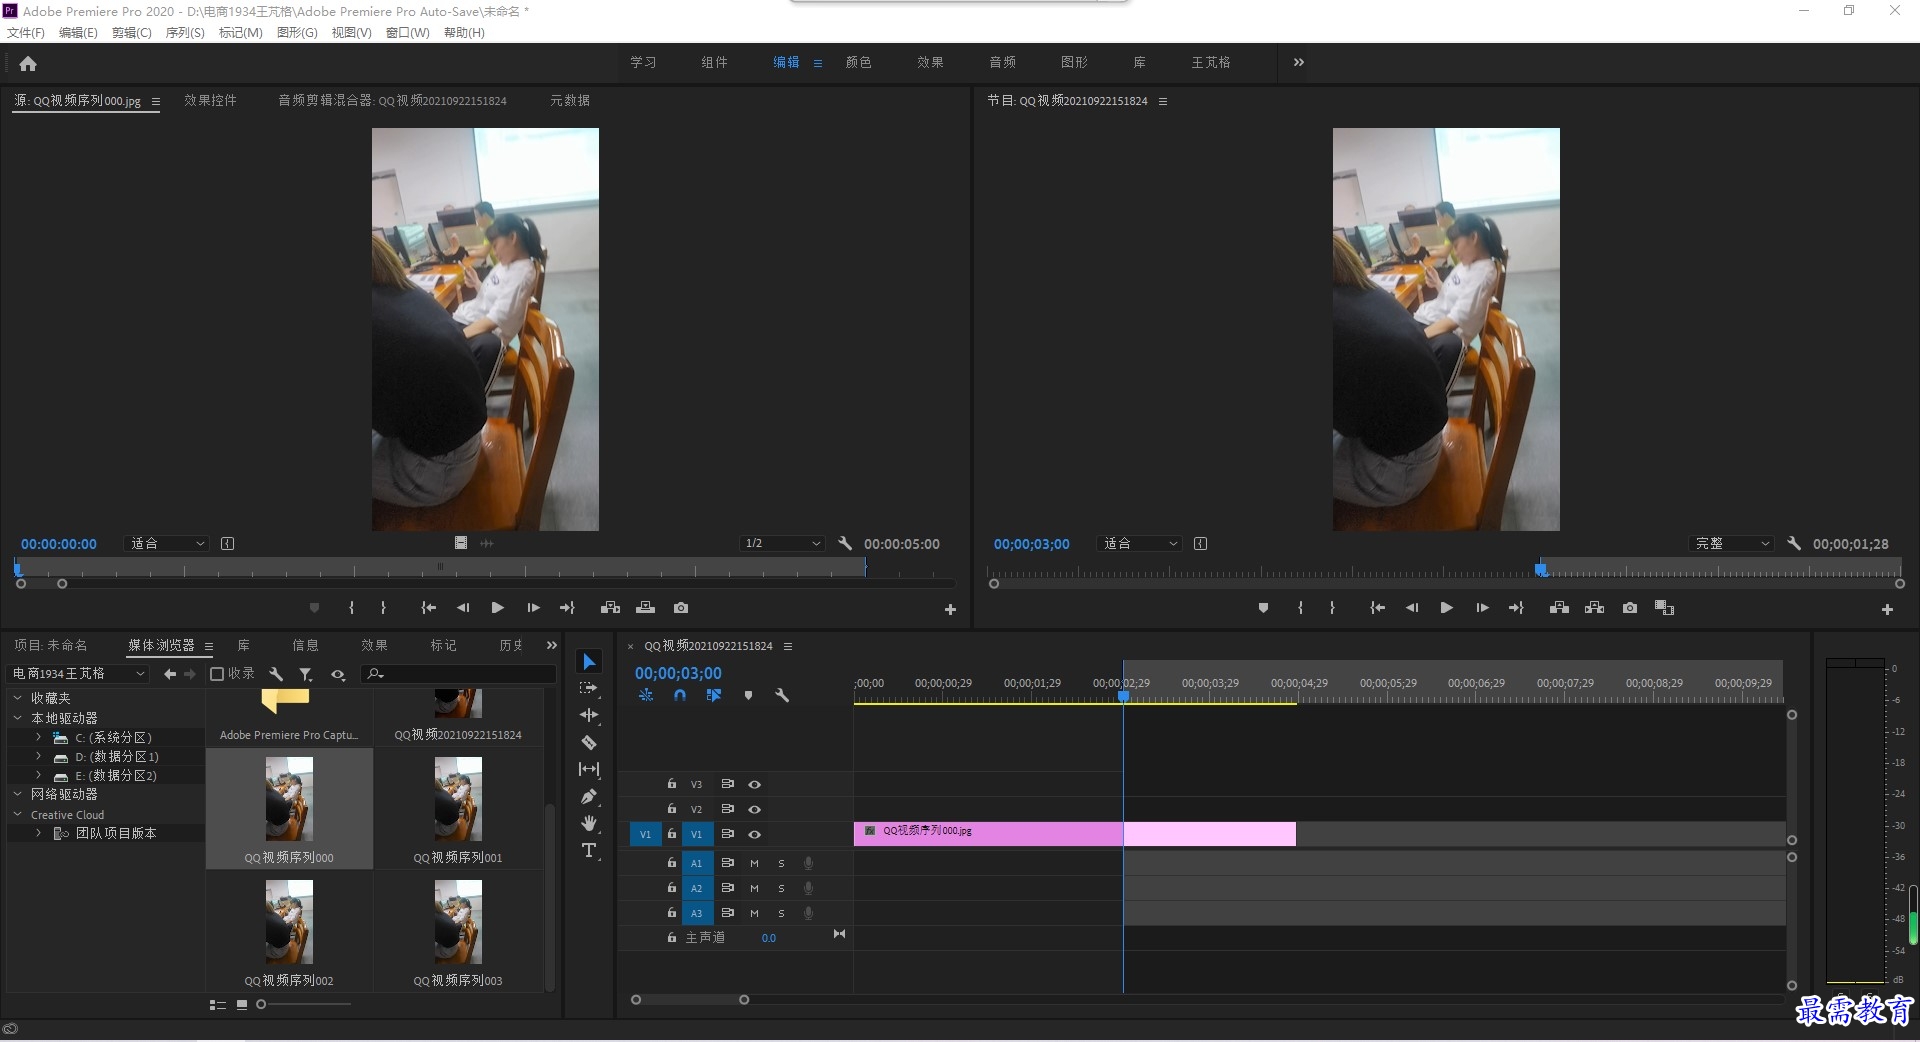Click Source timecode 00:00:00:00
The height and width of the screenshot is (1042, 1920).
click(x=59, y=544)
